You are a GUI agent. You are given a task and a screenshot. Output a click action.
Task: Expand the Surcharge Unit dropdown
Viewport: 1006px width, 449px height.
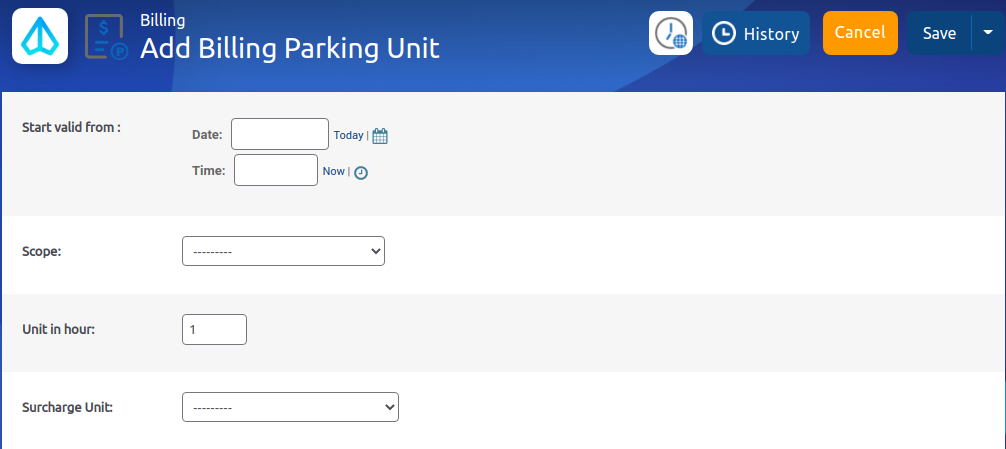[290, 407]
